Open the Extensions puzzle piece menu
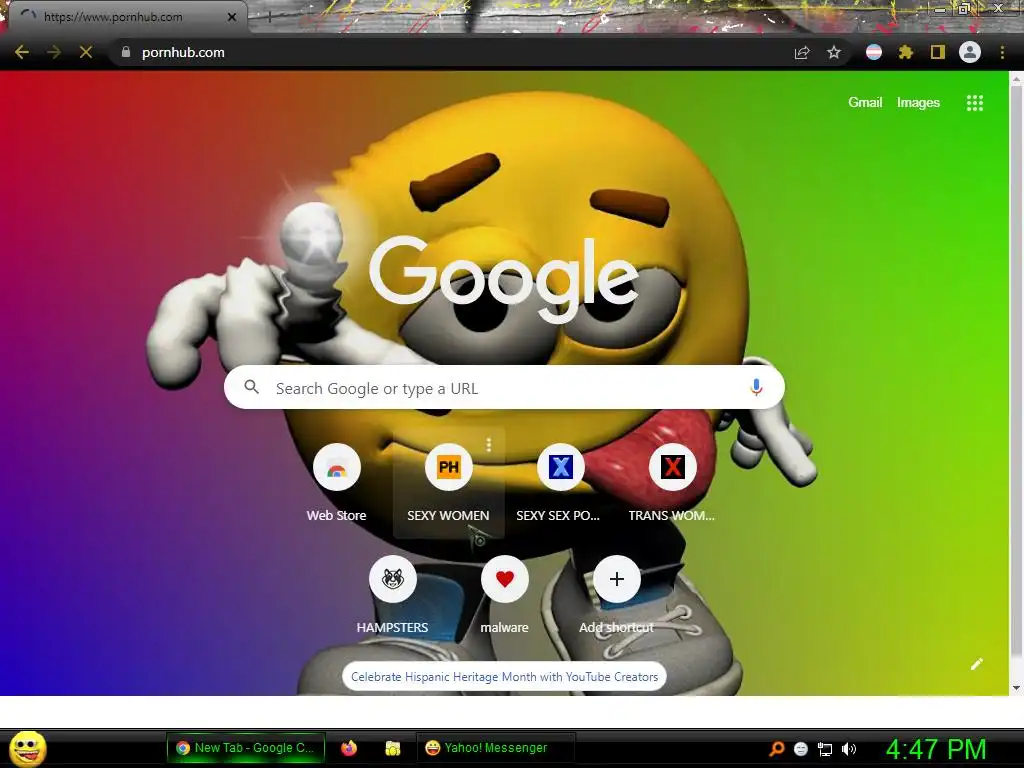 click(x=906, y=52)
